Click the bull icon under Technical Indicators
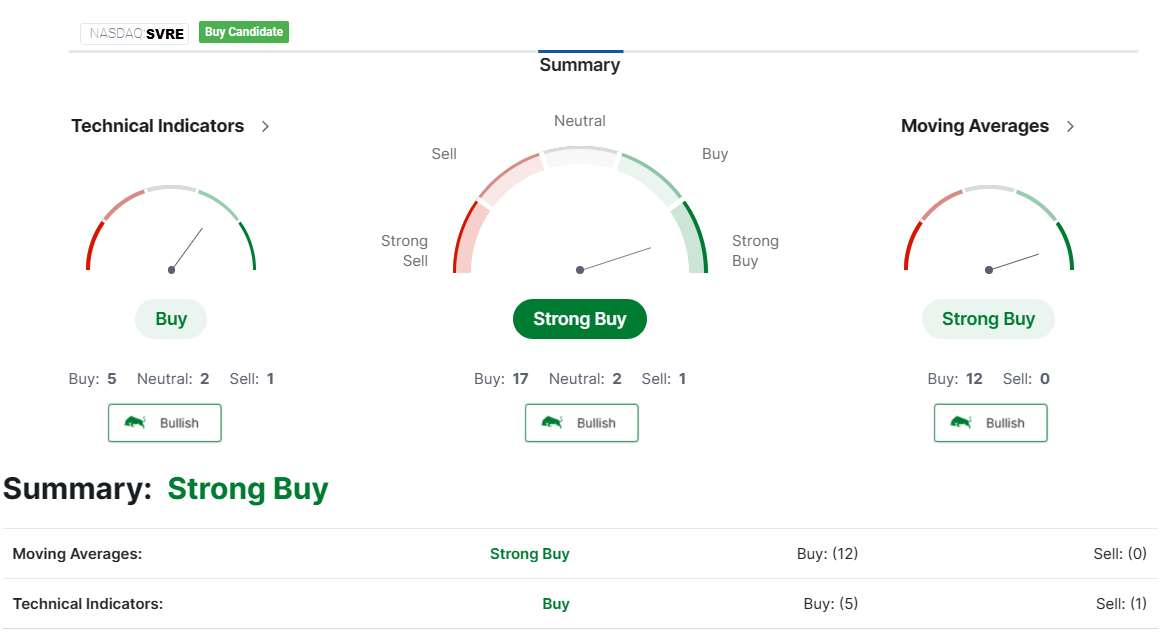 click(x=135, y=422)
